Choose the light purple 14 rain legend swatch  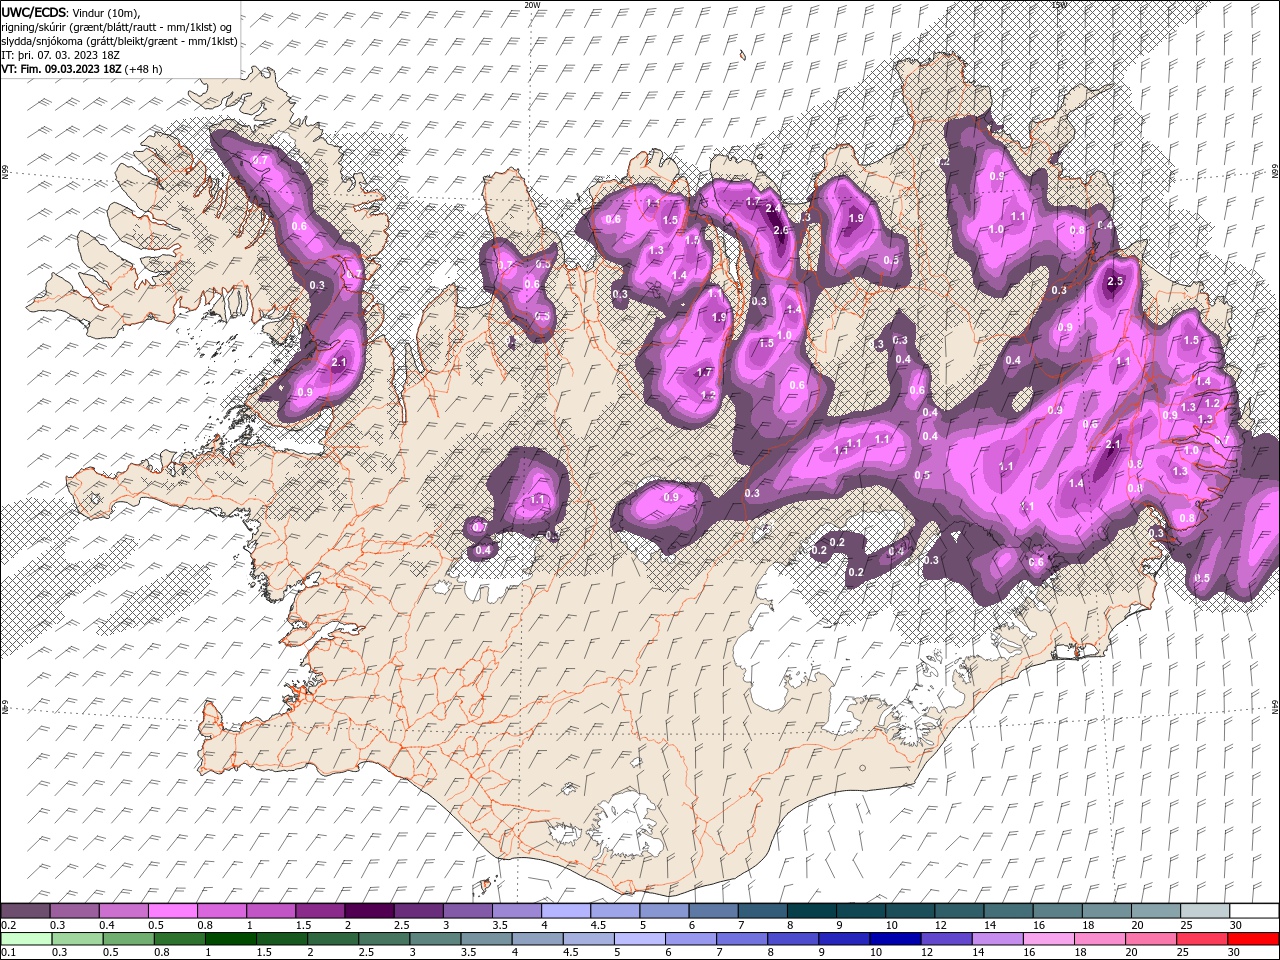click(997, 939)
